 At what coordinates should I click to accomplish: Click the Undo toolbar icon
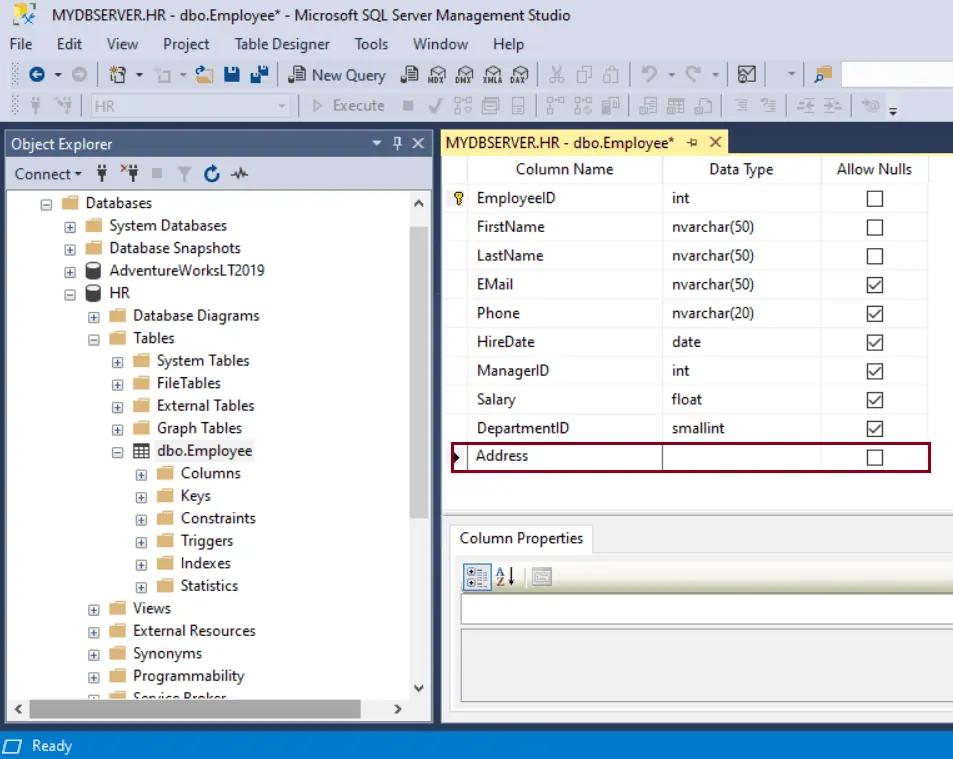click(649, 74)
